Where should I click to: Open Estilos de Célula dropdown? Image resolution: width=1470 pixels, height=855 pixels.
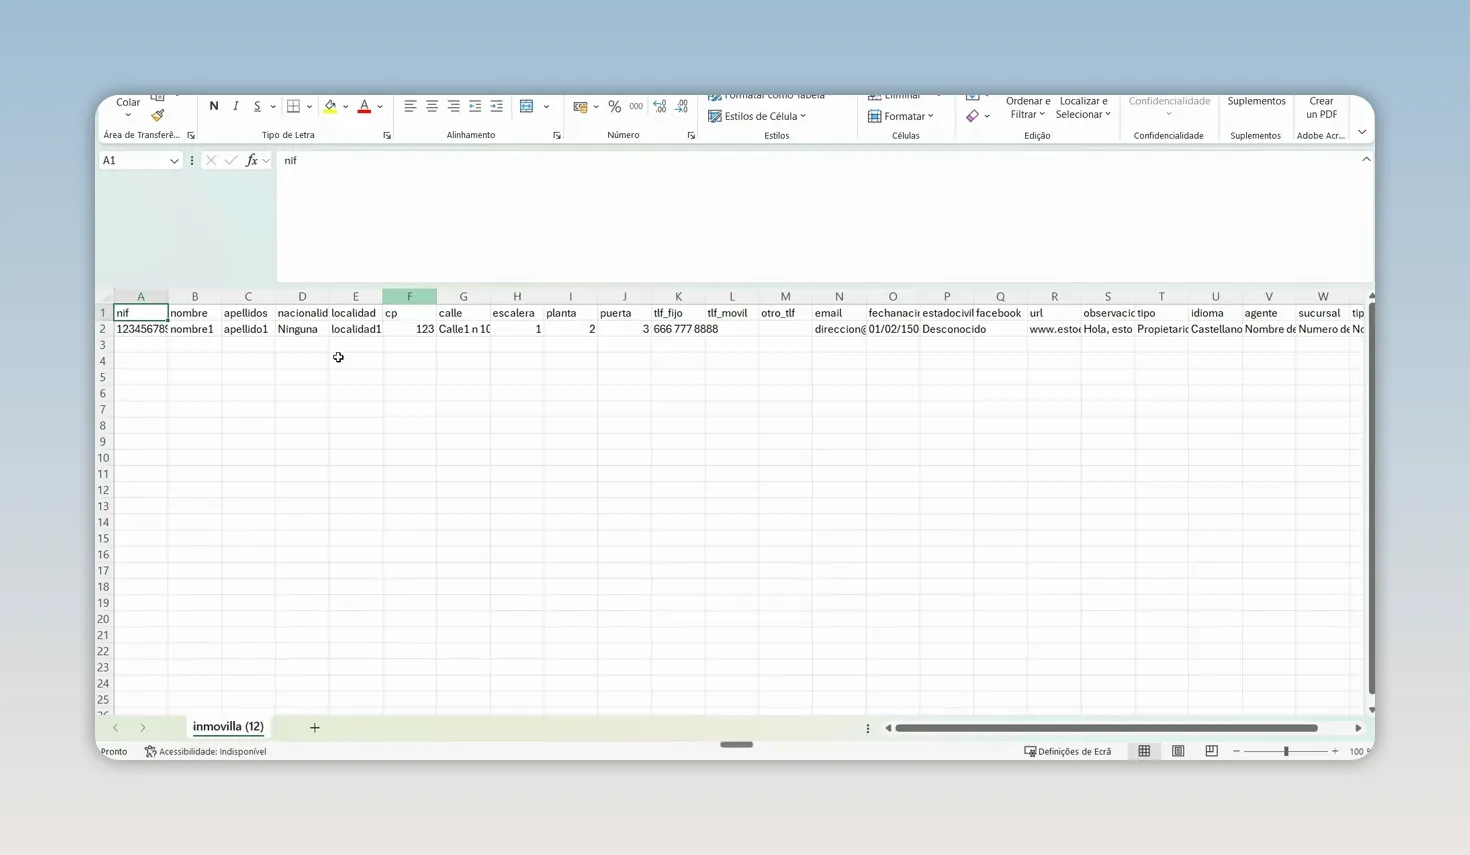tap(757, 116)
